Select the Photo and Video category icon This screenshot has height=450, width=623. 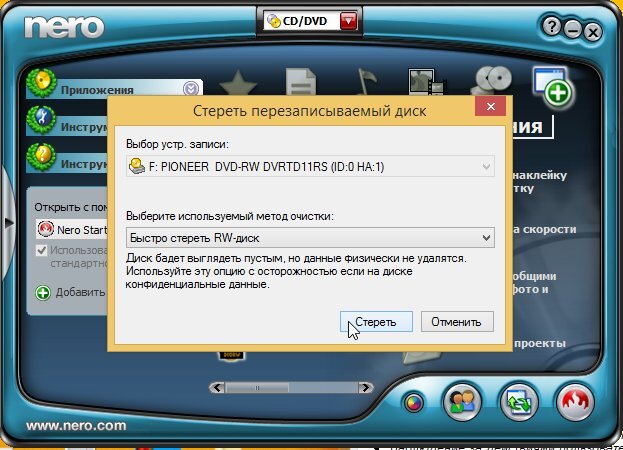(x=427, y=82)
